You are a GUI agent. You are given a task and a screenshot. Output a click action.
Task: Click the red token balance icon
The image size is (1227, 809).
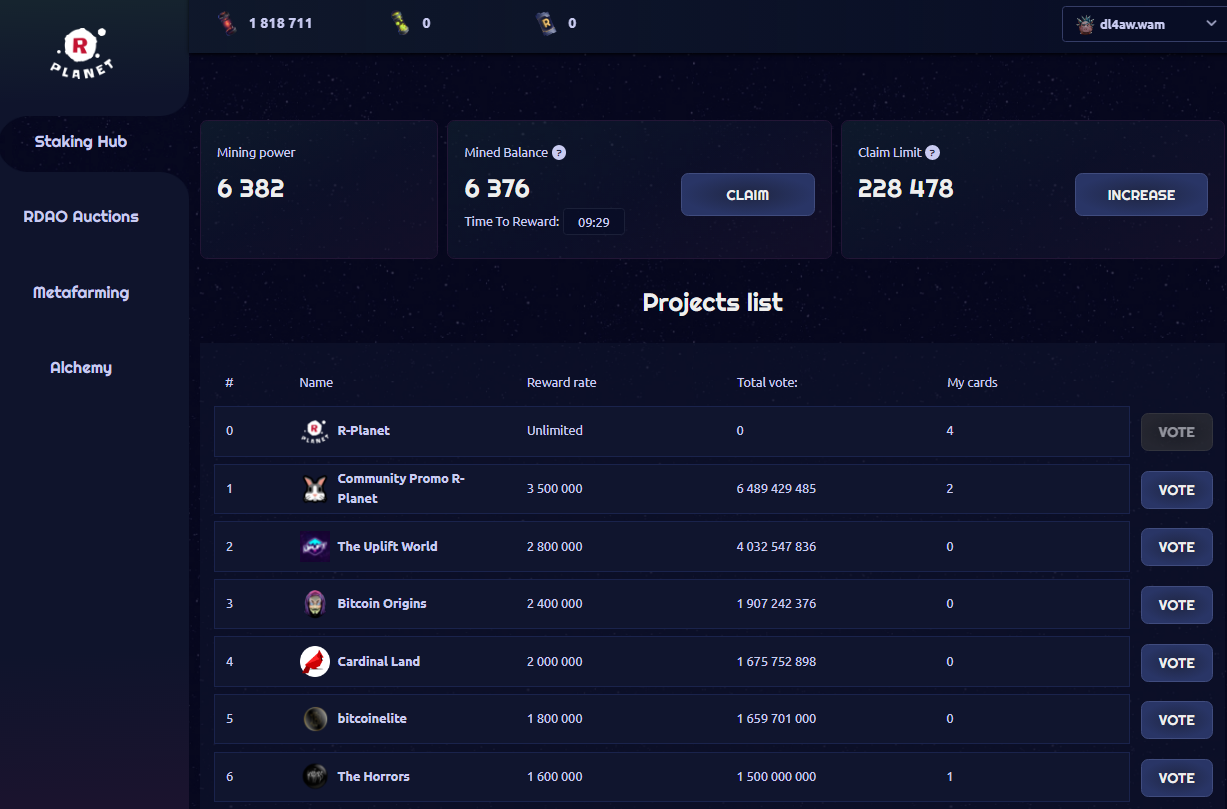227,23
